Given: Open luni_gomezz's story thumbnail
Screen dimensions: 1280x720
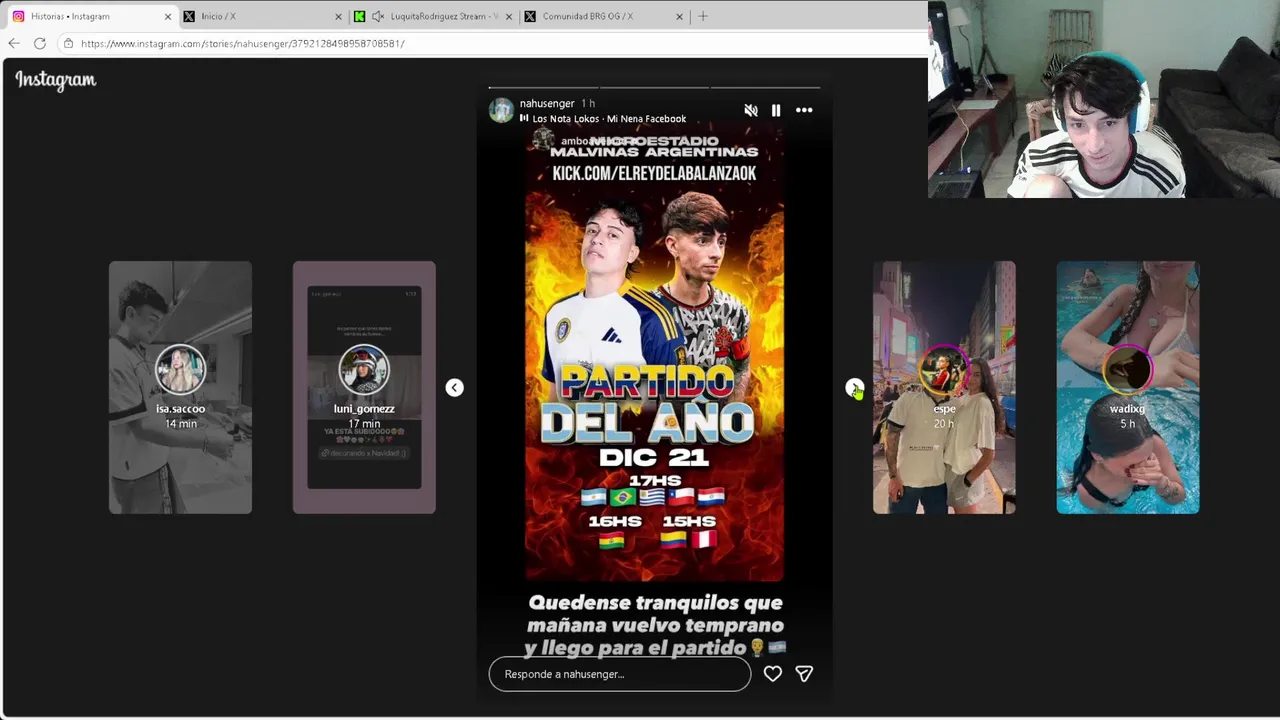Looking at the screenshot, I should (x=364, y=388).
